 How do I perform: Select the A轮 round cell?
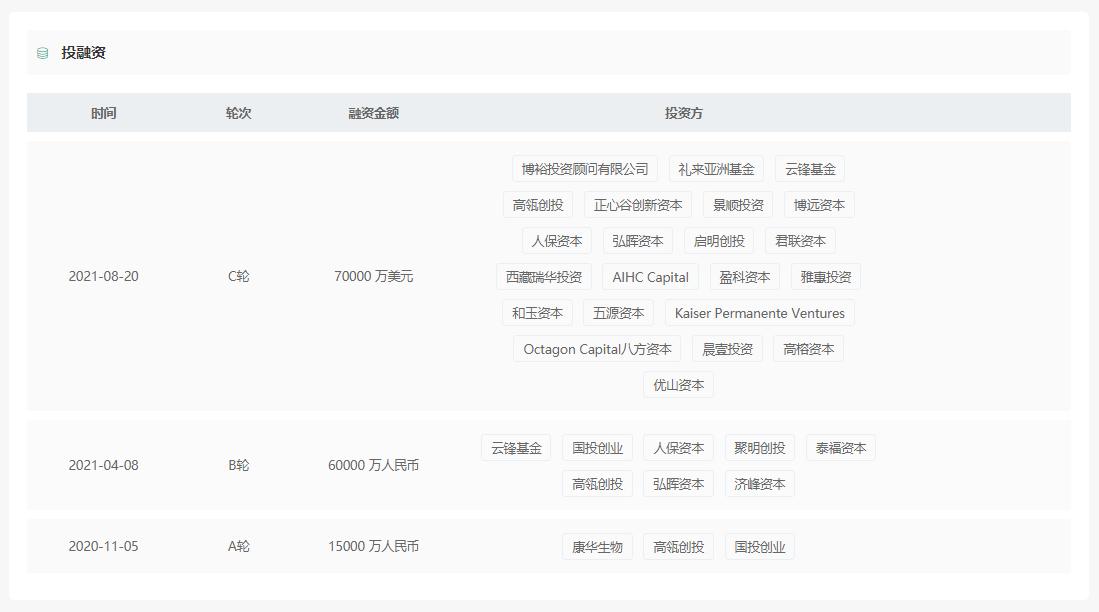pyautogui.click(x=238, y=546)
